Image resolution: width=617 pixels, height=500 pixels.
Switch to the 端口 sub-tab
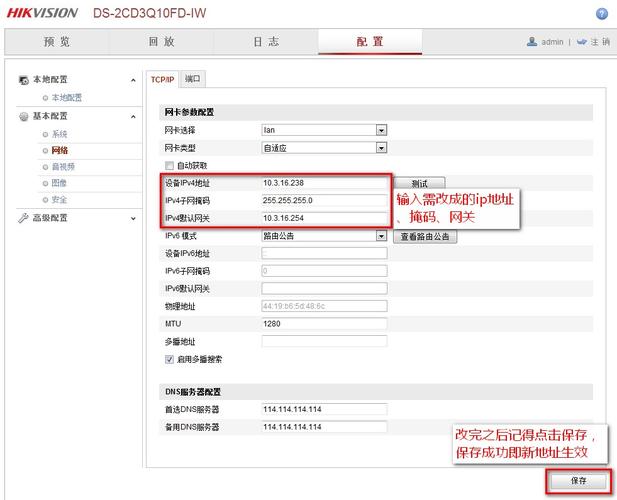coord(192,79)
